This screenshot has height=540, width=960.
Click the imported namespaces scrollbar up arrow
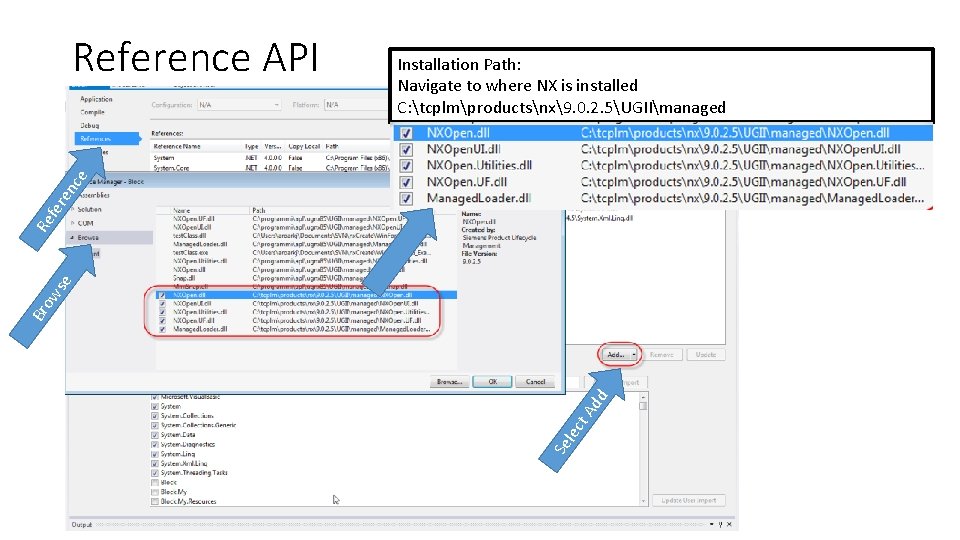(643, 397)
